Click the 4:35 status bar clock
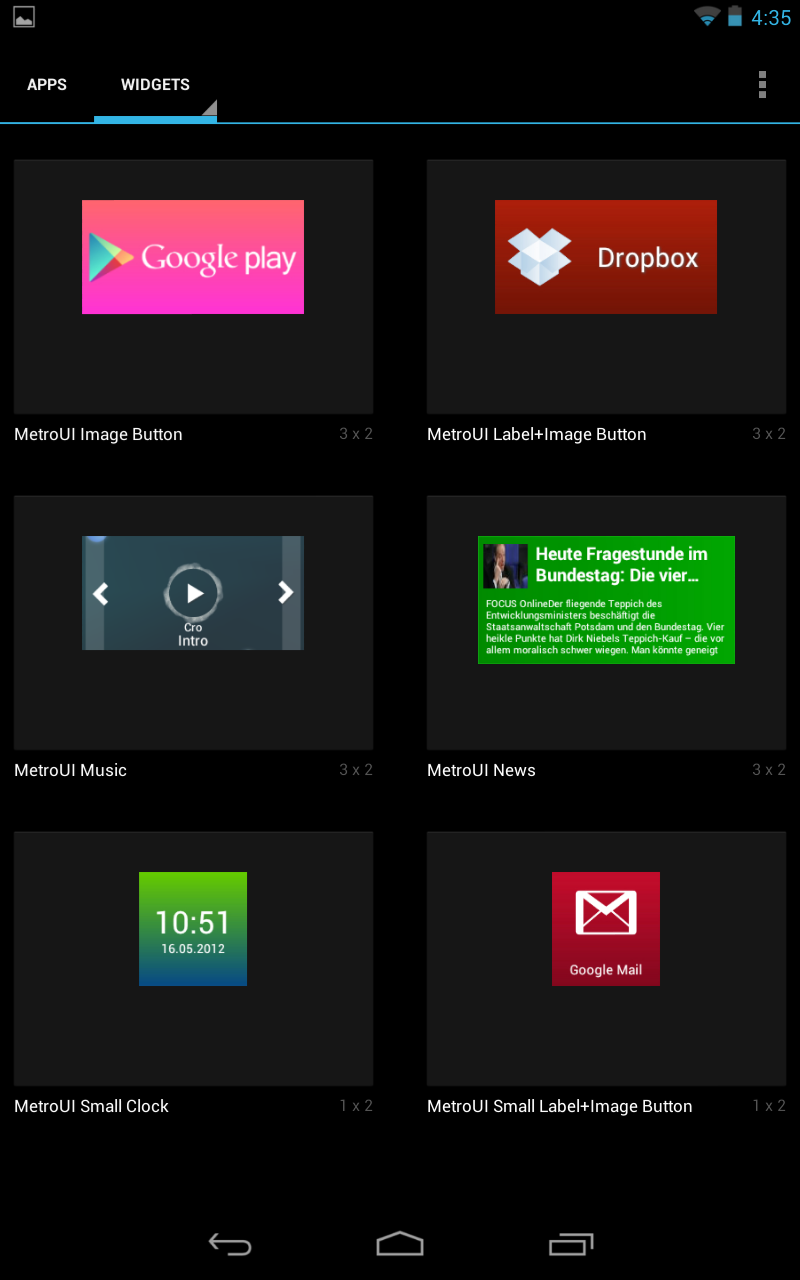Screen dimensions: 800x1280 point(771,18)
